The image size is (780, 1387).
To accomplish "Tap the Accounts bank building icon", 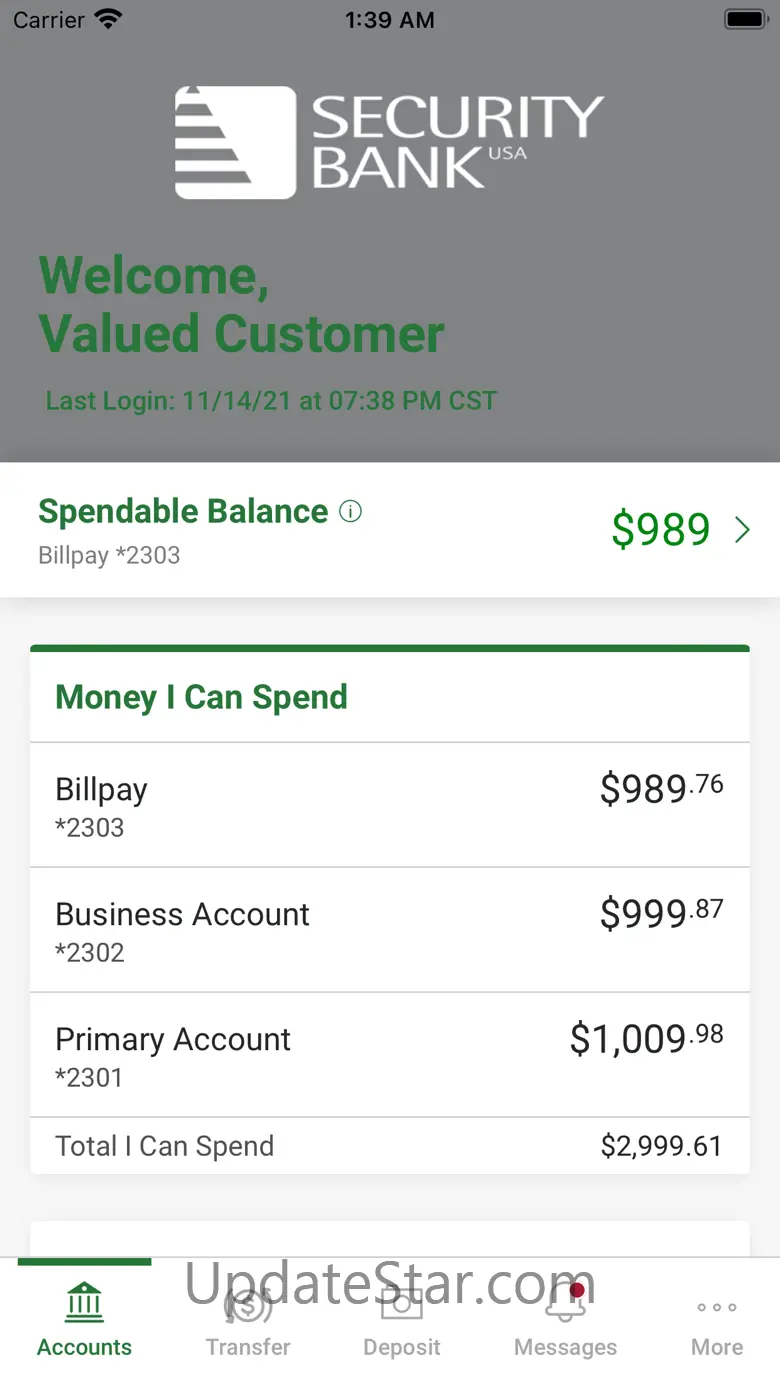I will 85,1304.
